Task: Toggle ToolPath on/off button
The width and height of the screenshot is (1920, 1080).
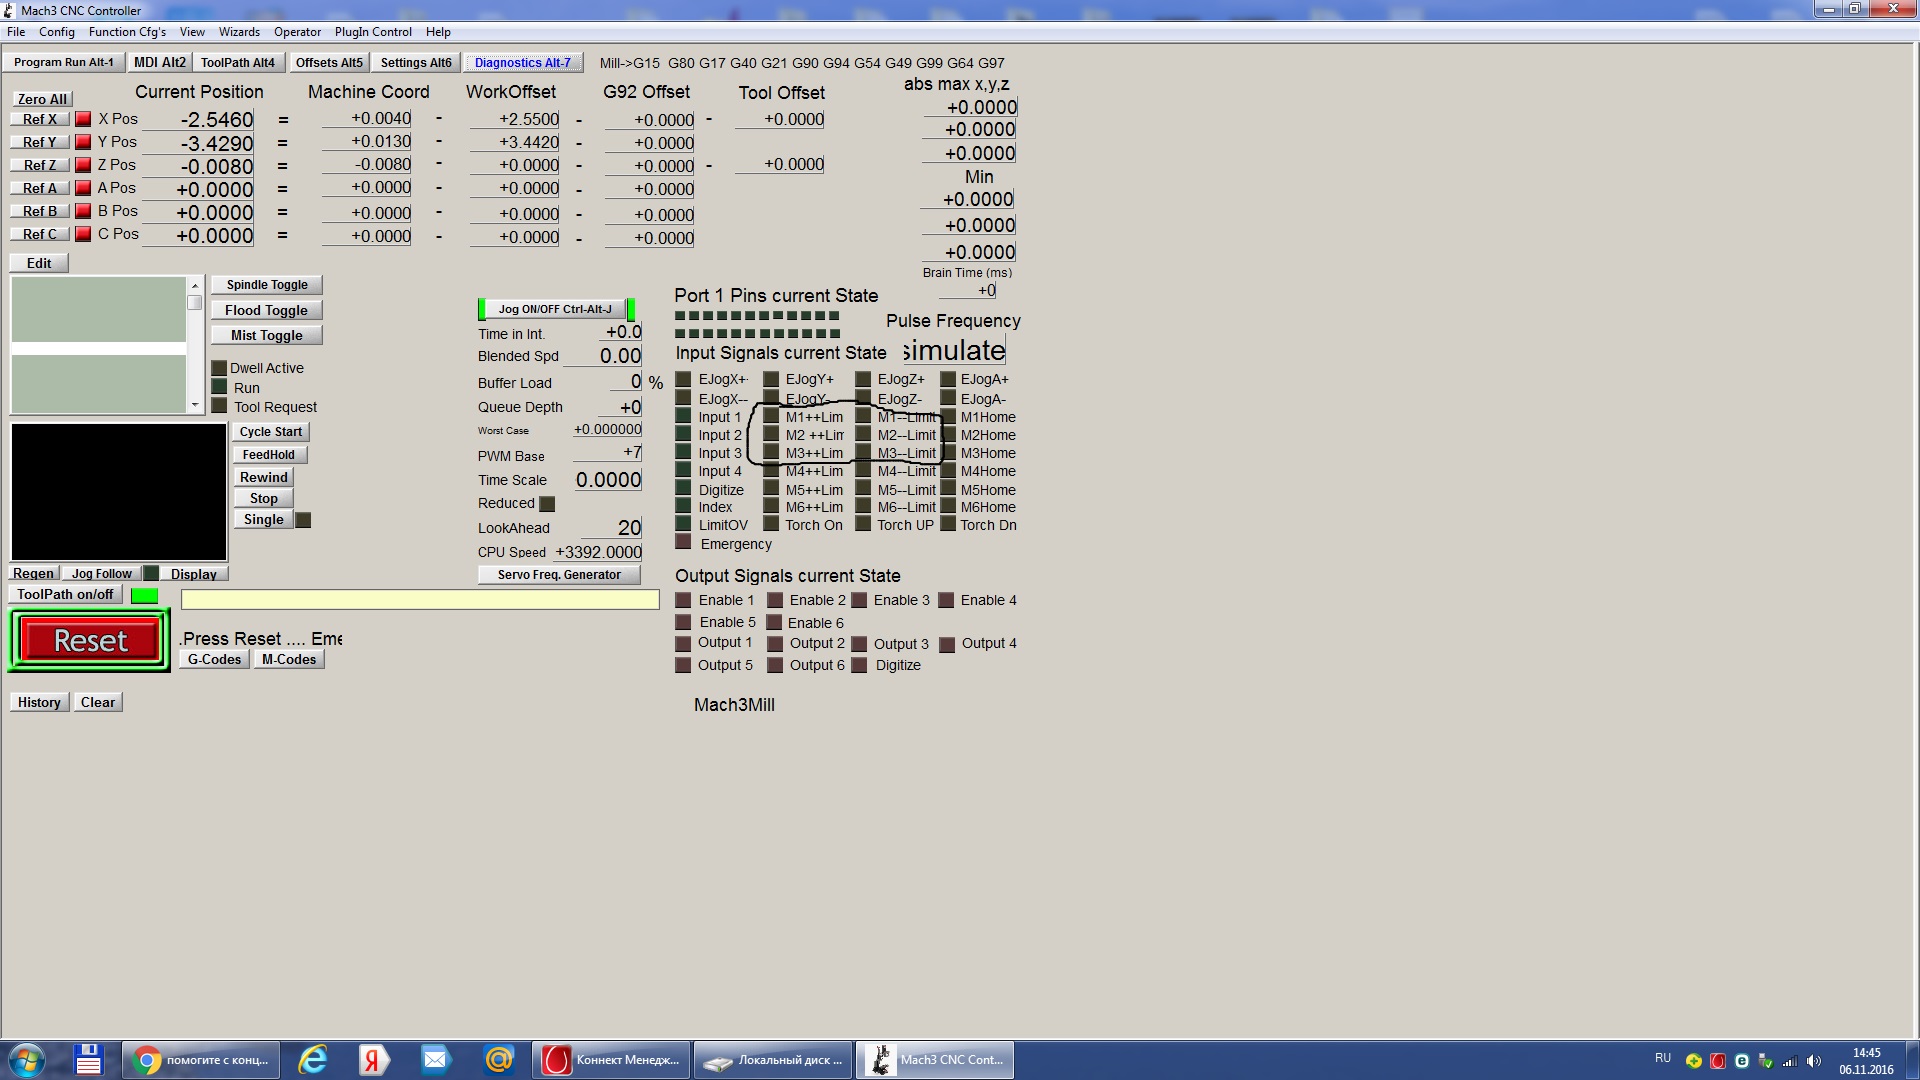Action: [65, 594]
